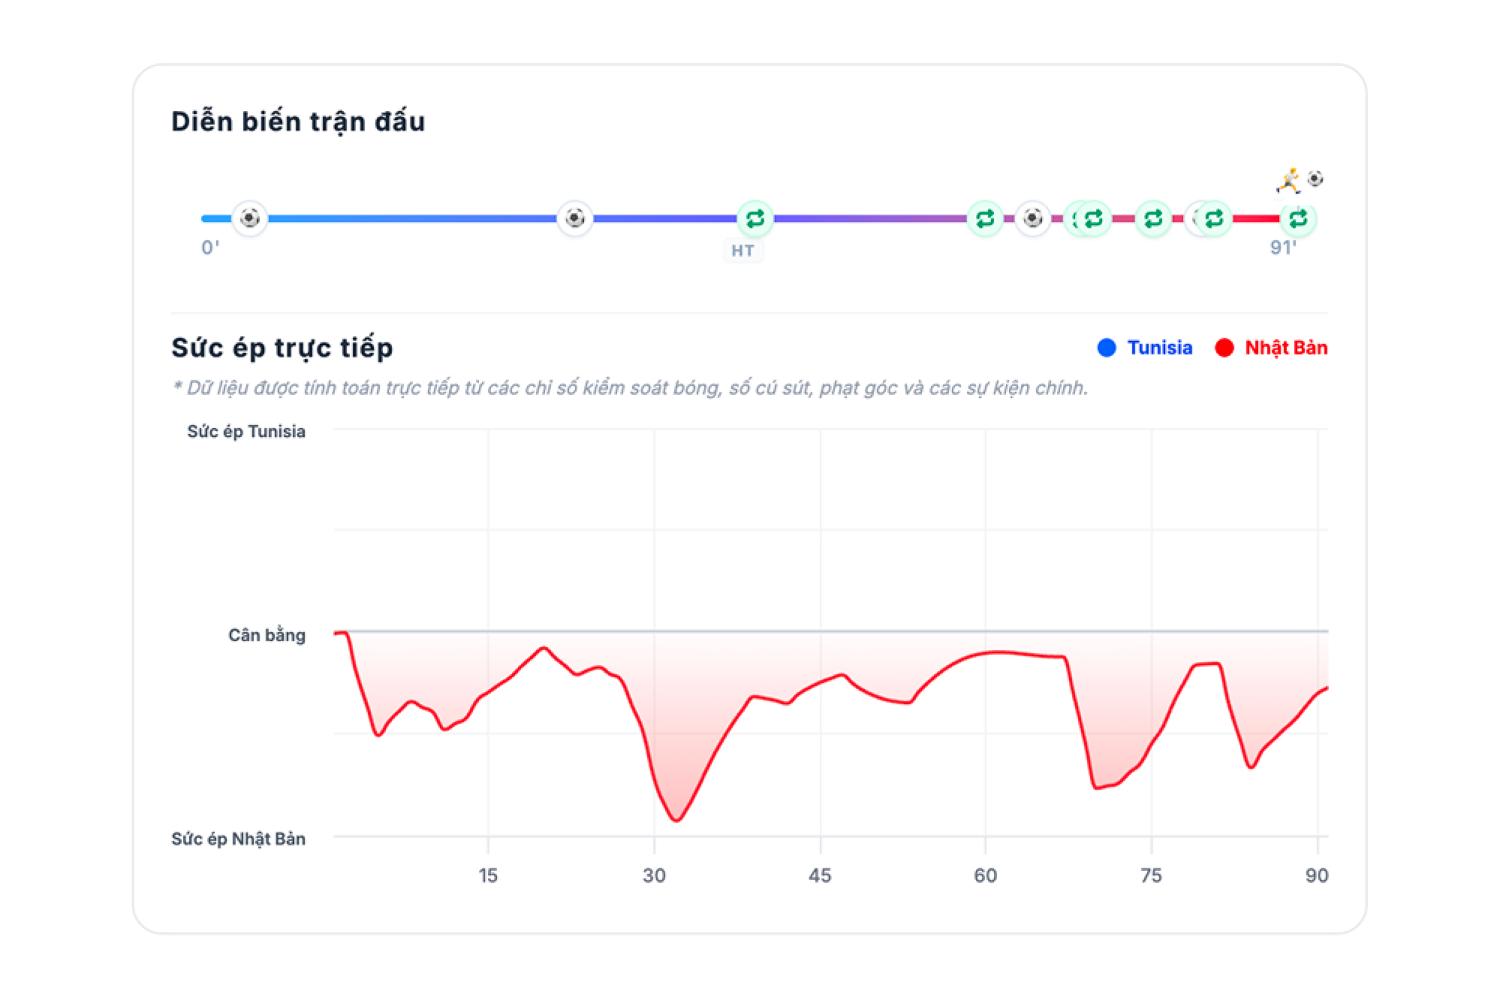Click the pressure chart lowest dip near minute 32
This screenshot has height=1000, width=1500.
coord(677,820)
